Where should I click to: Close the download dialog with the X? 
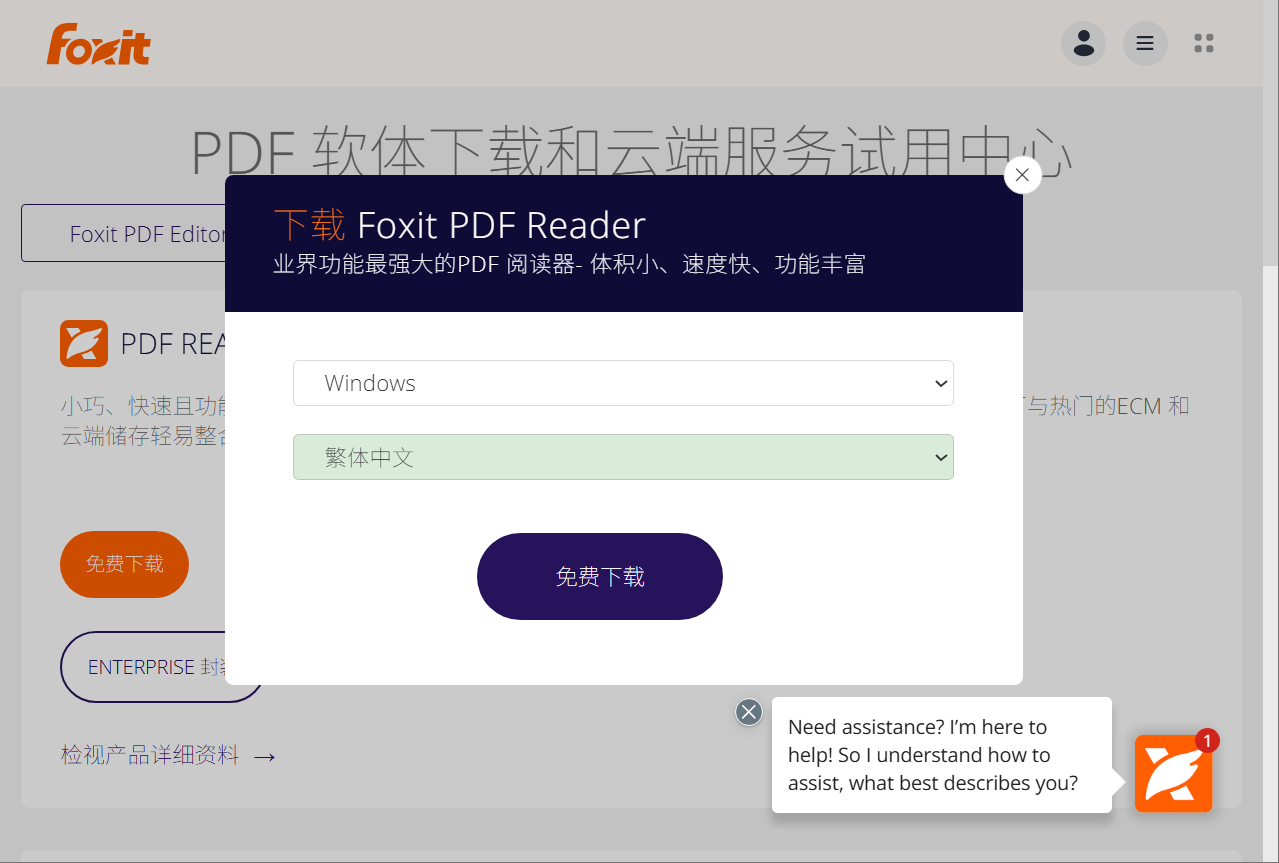1022,175
